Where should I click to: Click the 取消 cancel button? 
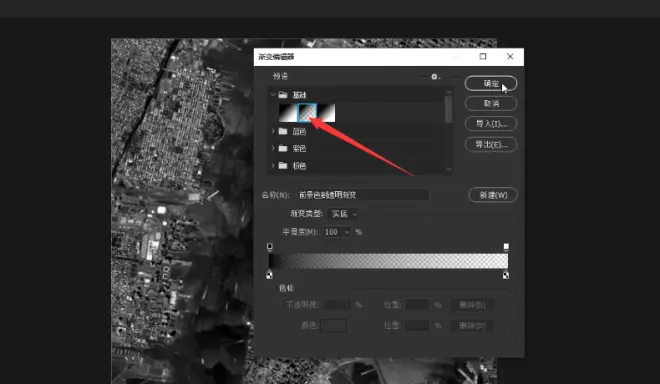click(491, 104)
